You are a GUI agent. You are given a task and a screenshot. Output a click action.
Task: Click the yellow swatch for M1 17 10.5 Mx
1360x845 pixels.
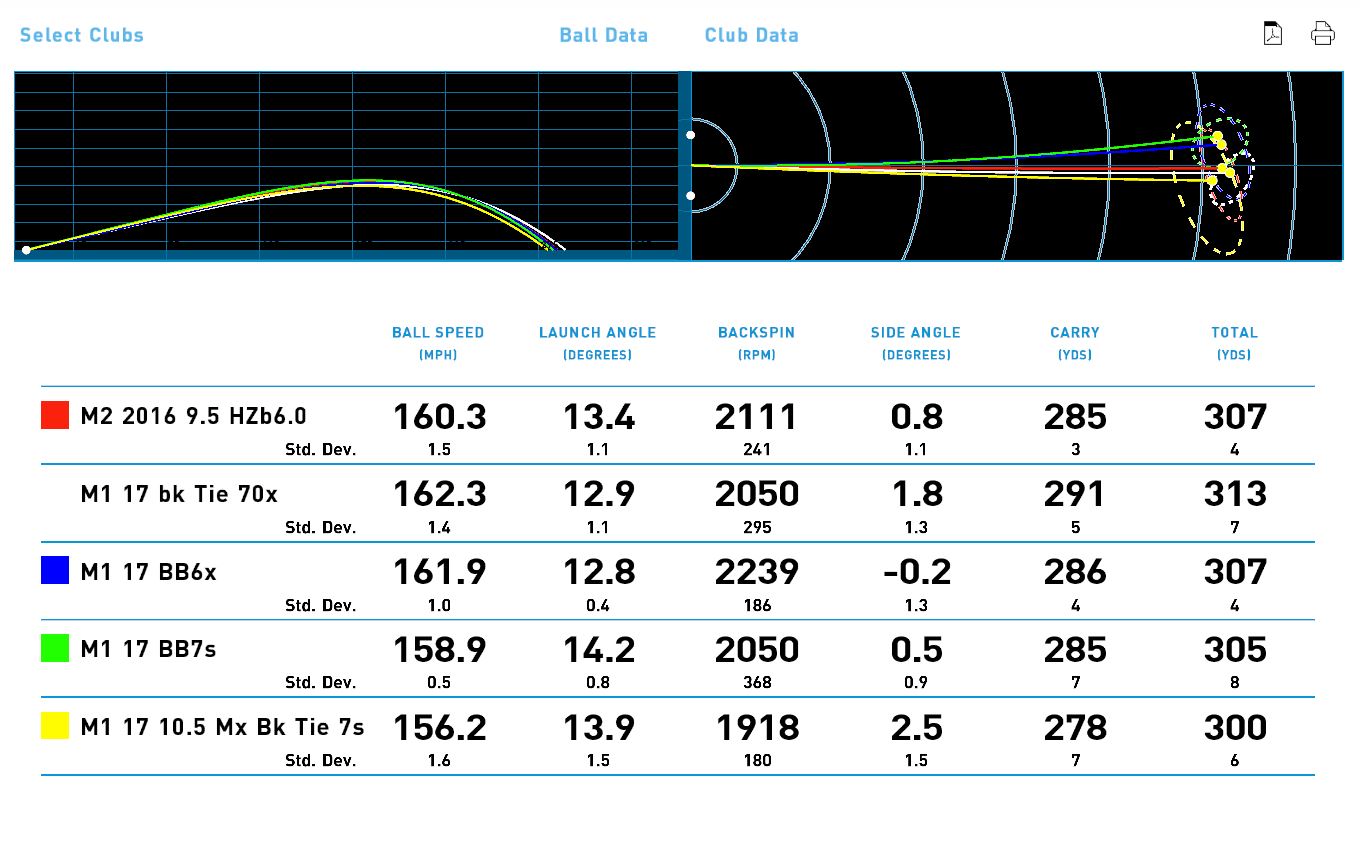point(55,726)
